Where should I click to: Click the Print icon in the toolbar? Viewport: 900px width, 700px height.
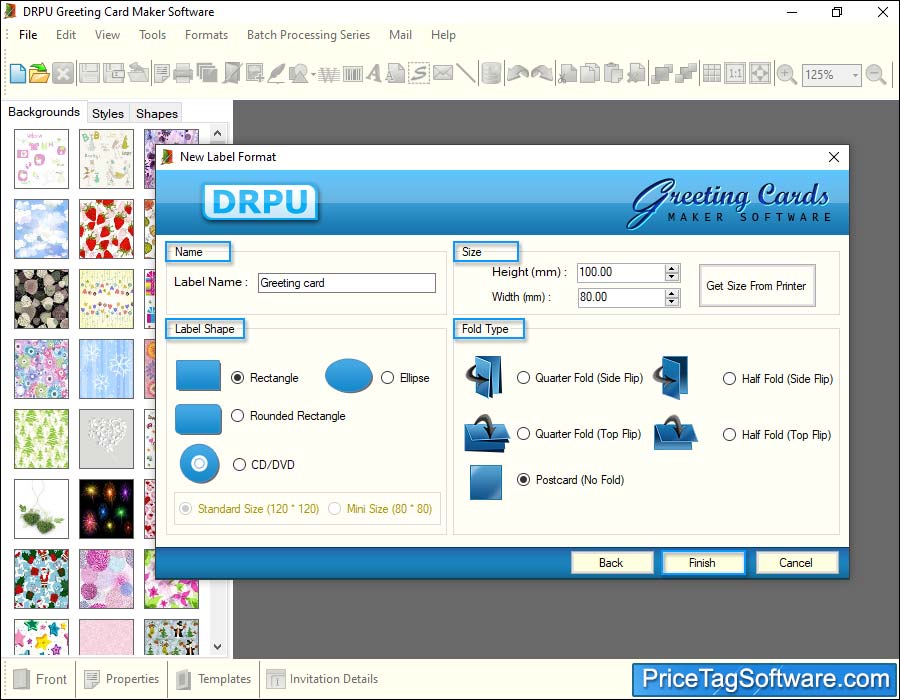pyautogui.click(x=183, y=74)
